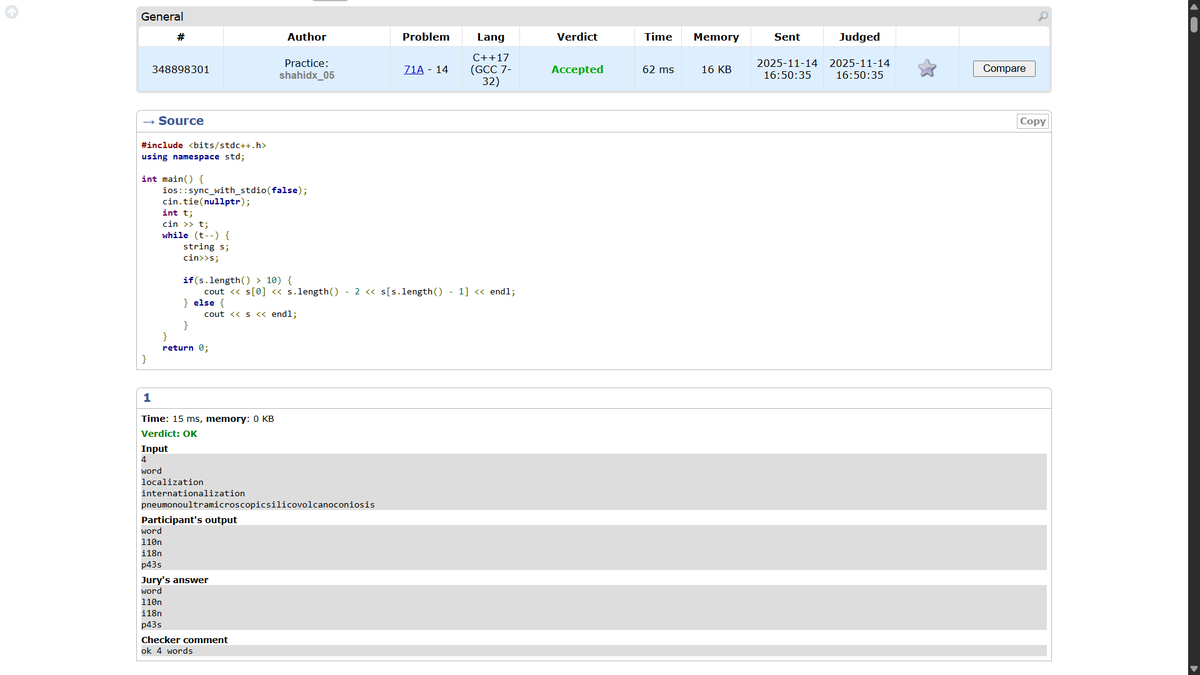Click the Participant's output label
The height and width of the screenshot is (675, 1200).
[189, 520]
